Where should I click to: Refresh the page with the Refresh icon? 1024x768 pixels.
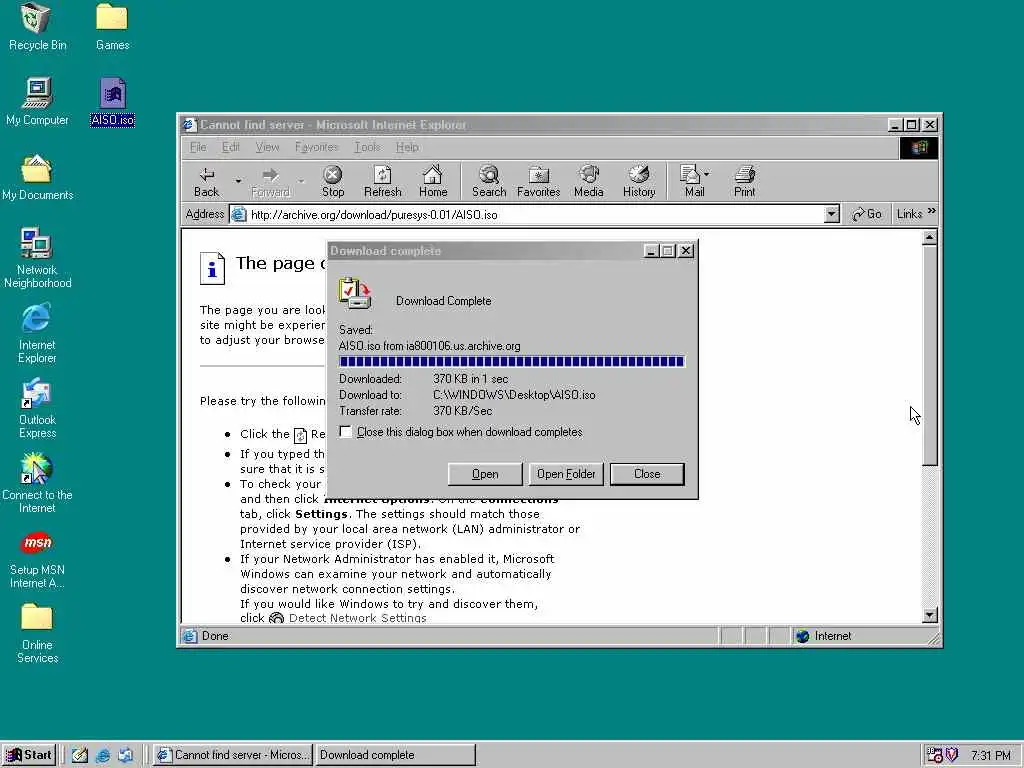pyautogui.click(x=383, y=181)
